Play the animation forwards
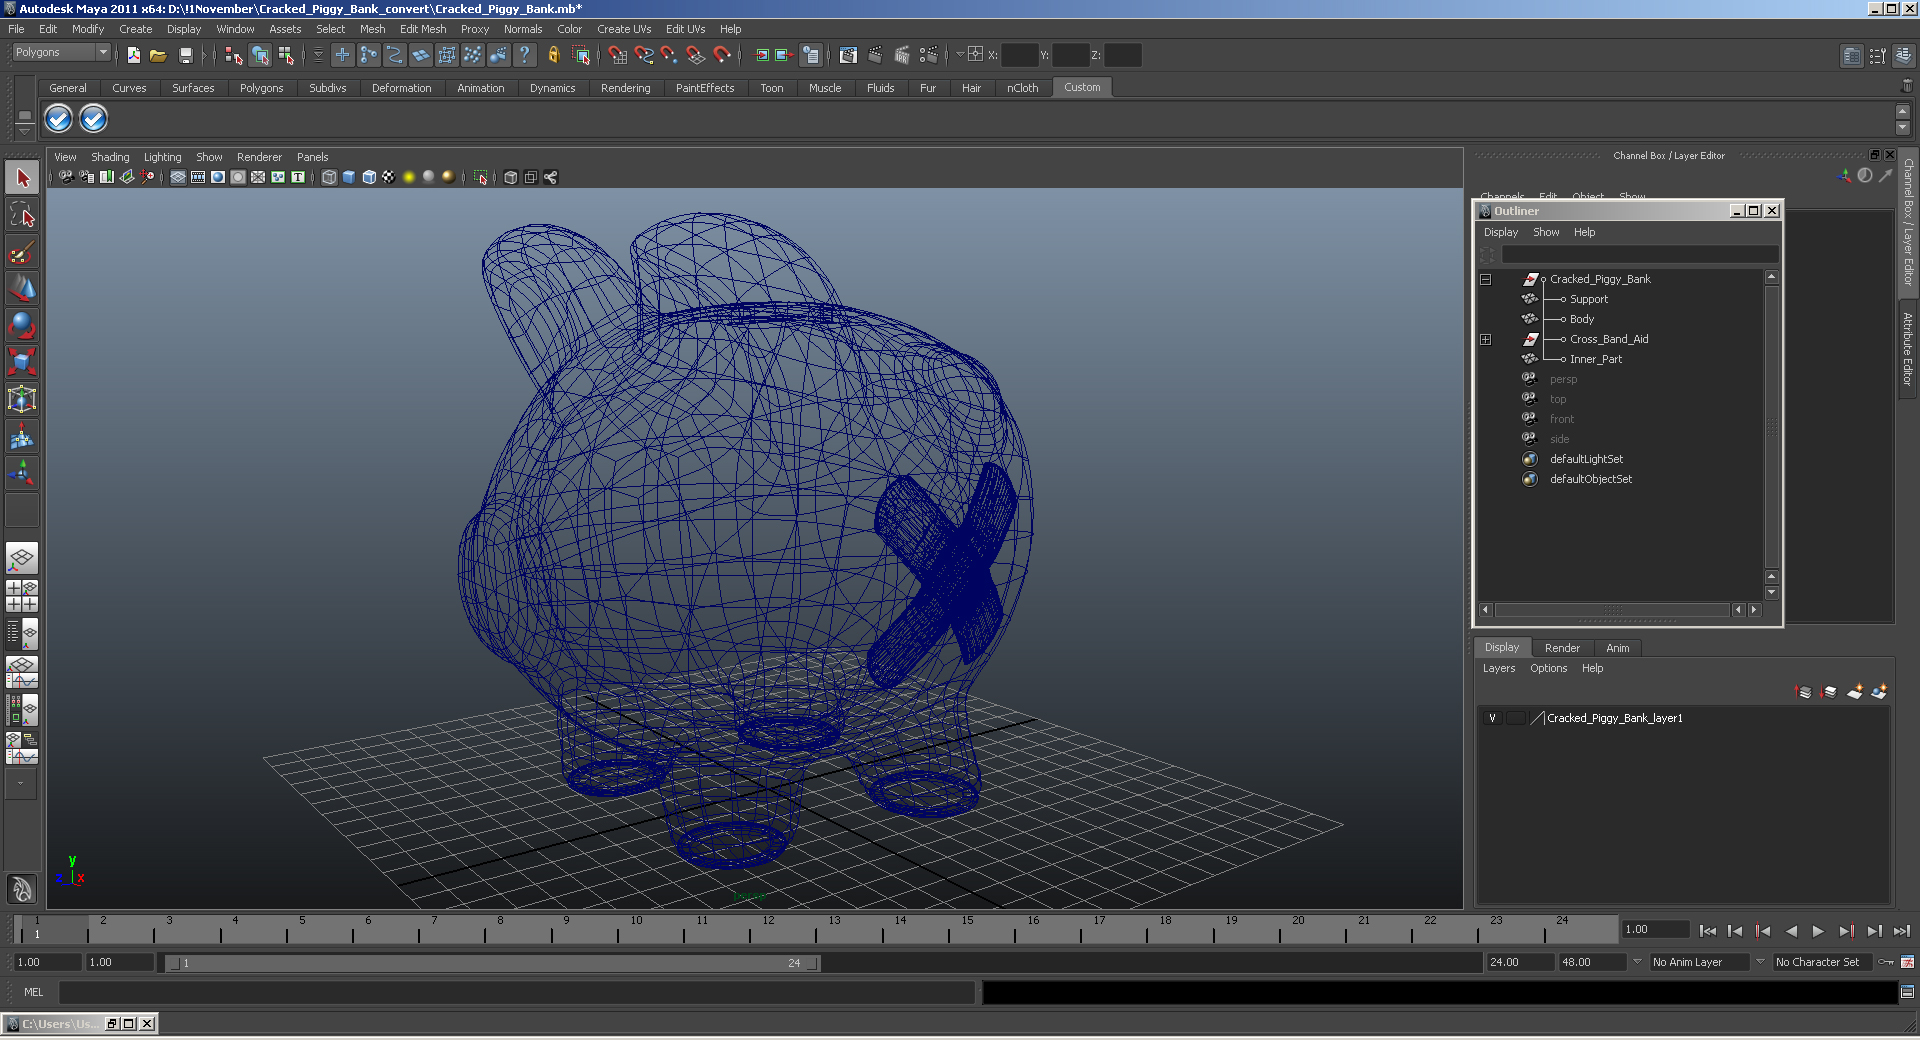Viewport: 1920px width, 1040px height. tap(1818, 931)
